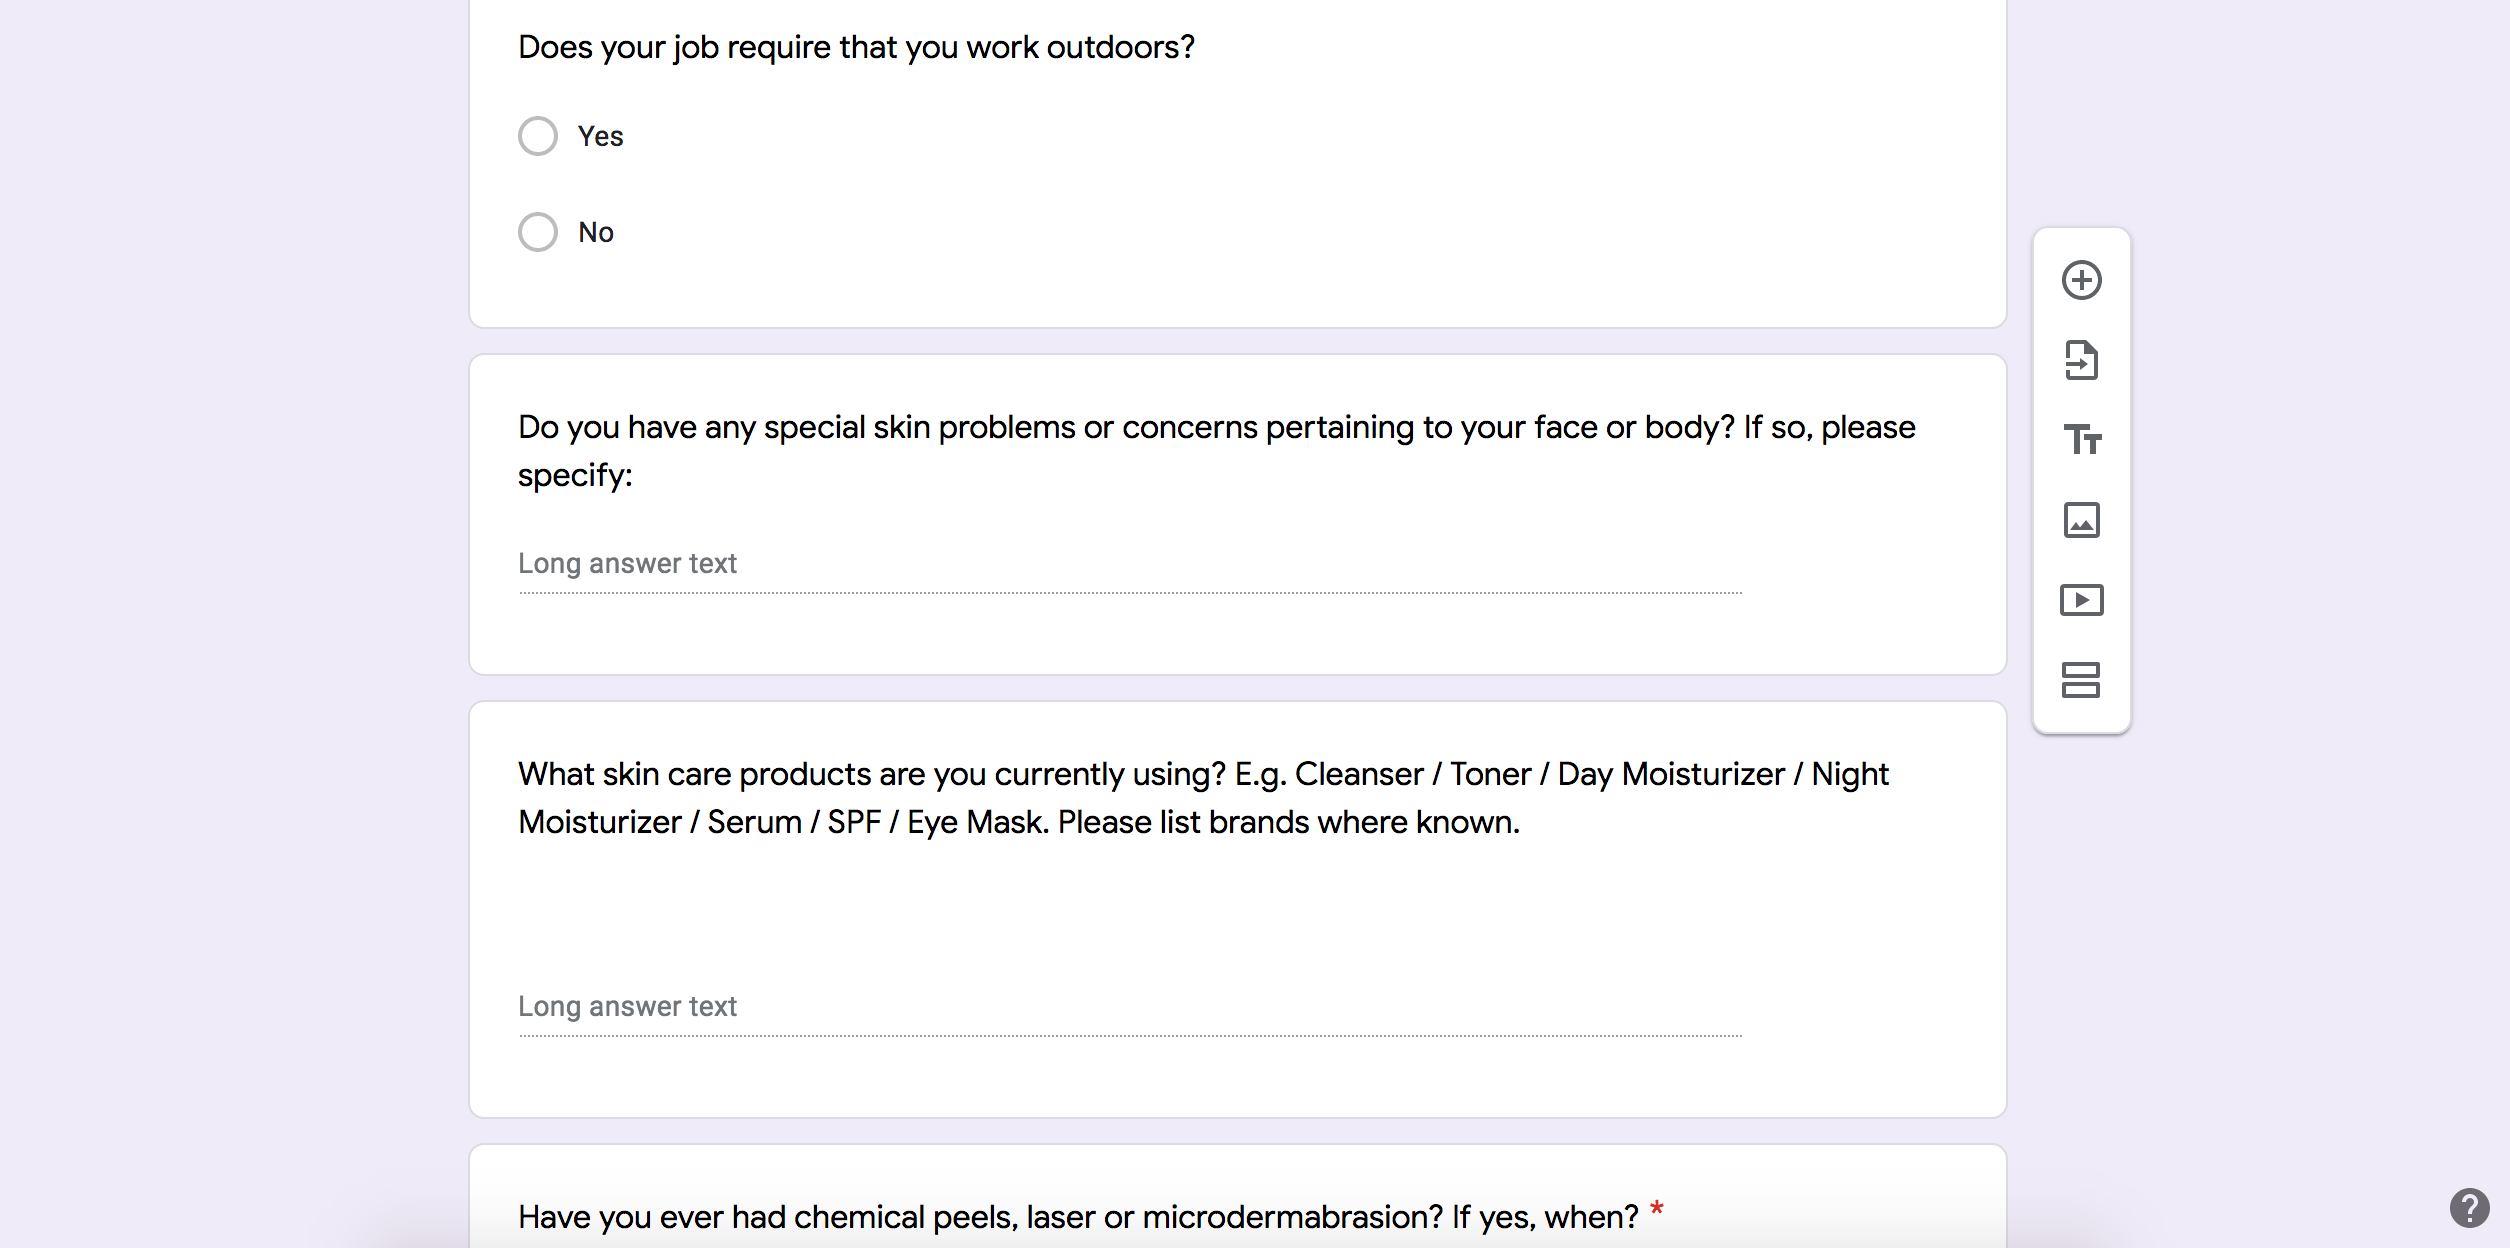
Task: Select the skin care products question card
Action: point(1238,910)
